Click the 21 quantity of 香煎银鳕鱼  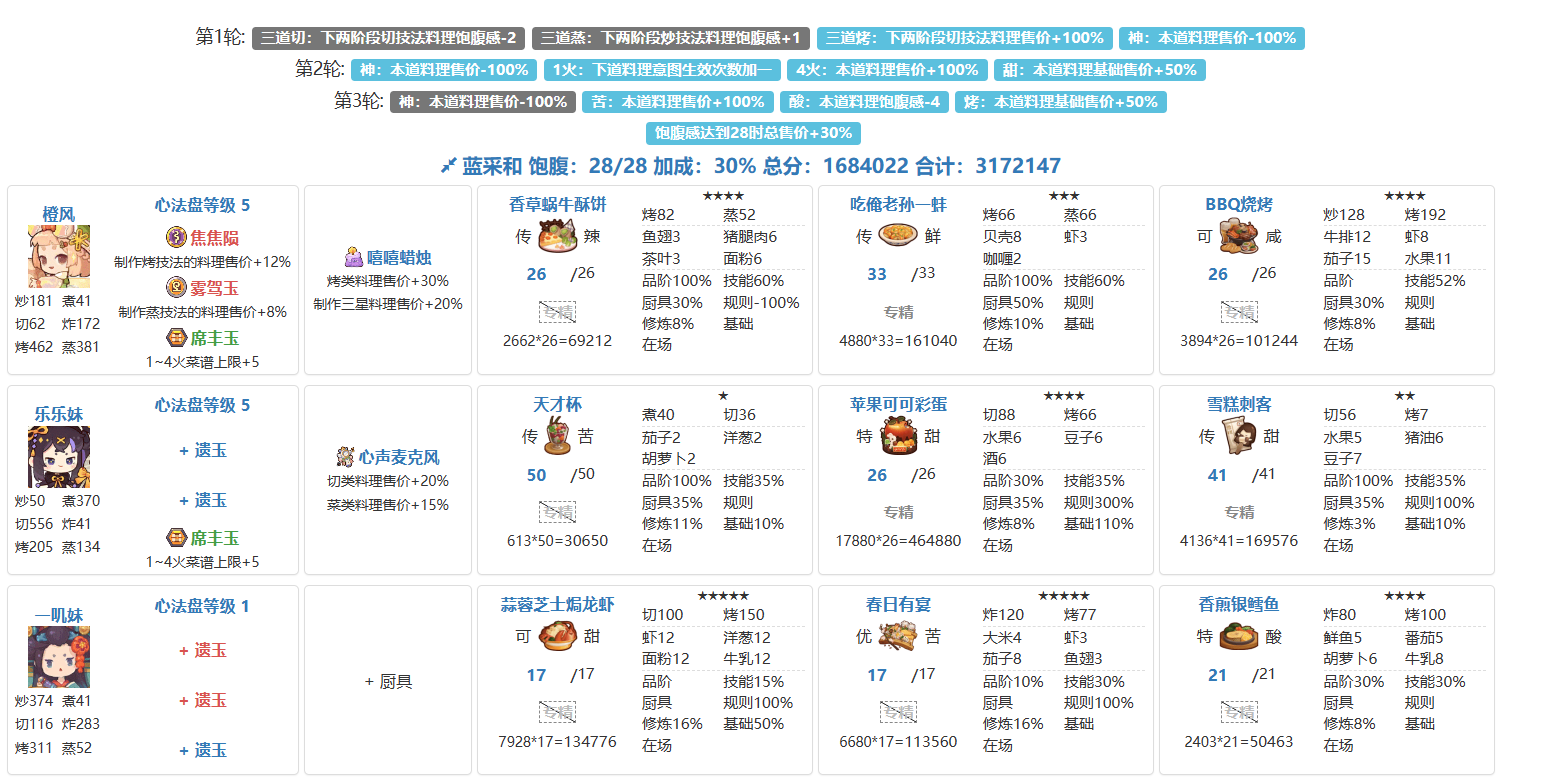(x=1217, y=675)
